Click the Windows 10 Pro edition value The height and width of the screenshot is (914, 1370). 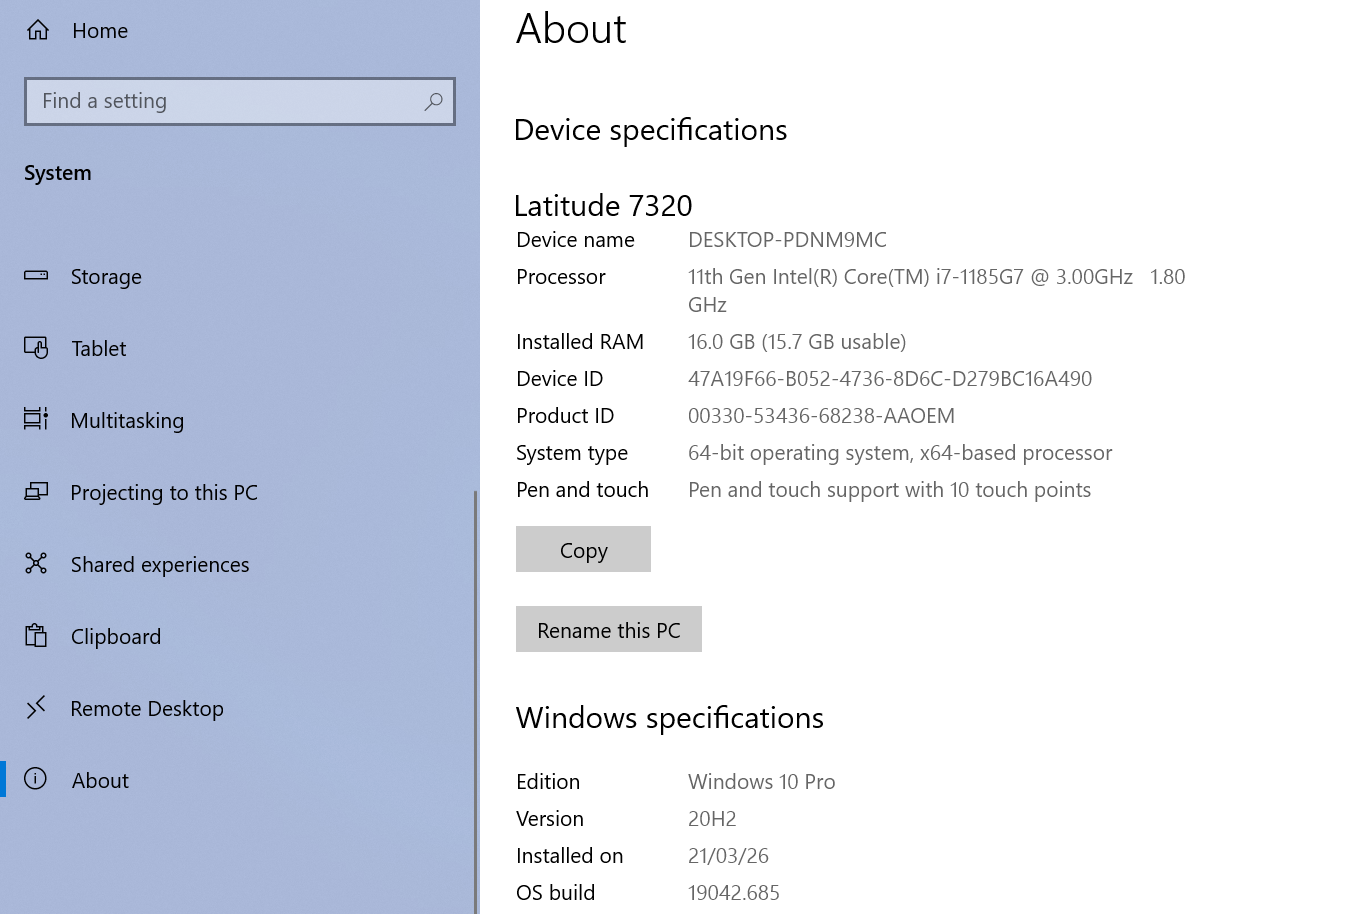pyautogui.click(x=761, y=782)
